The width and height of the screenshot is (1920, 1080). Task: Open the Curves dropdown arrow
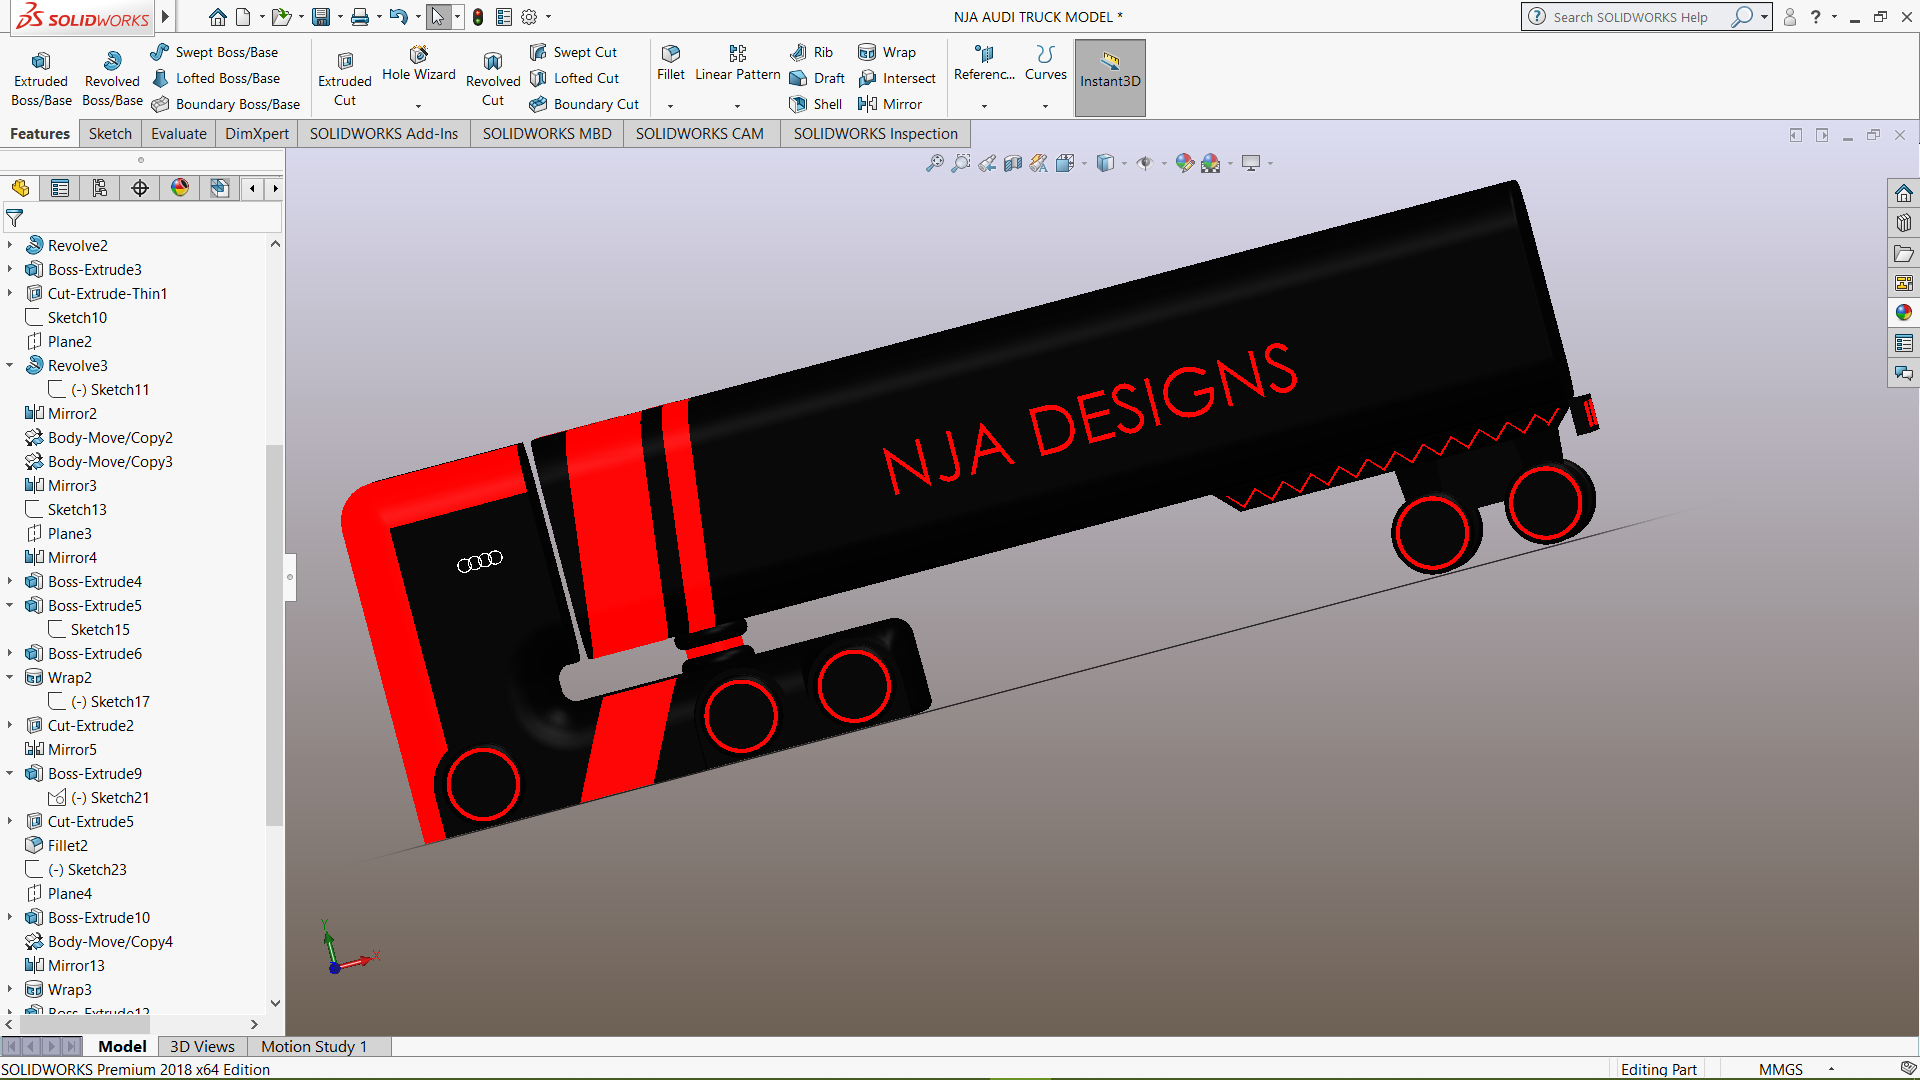coord(1046,105)
